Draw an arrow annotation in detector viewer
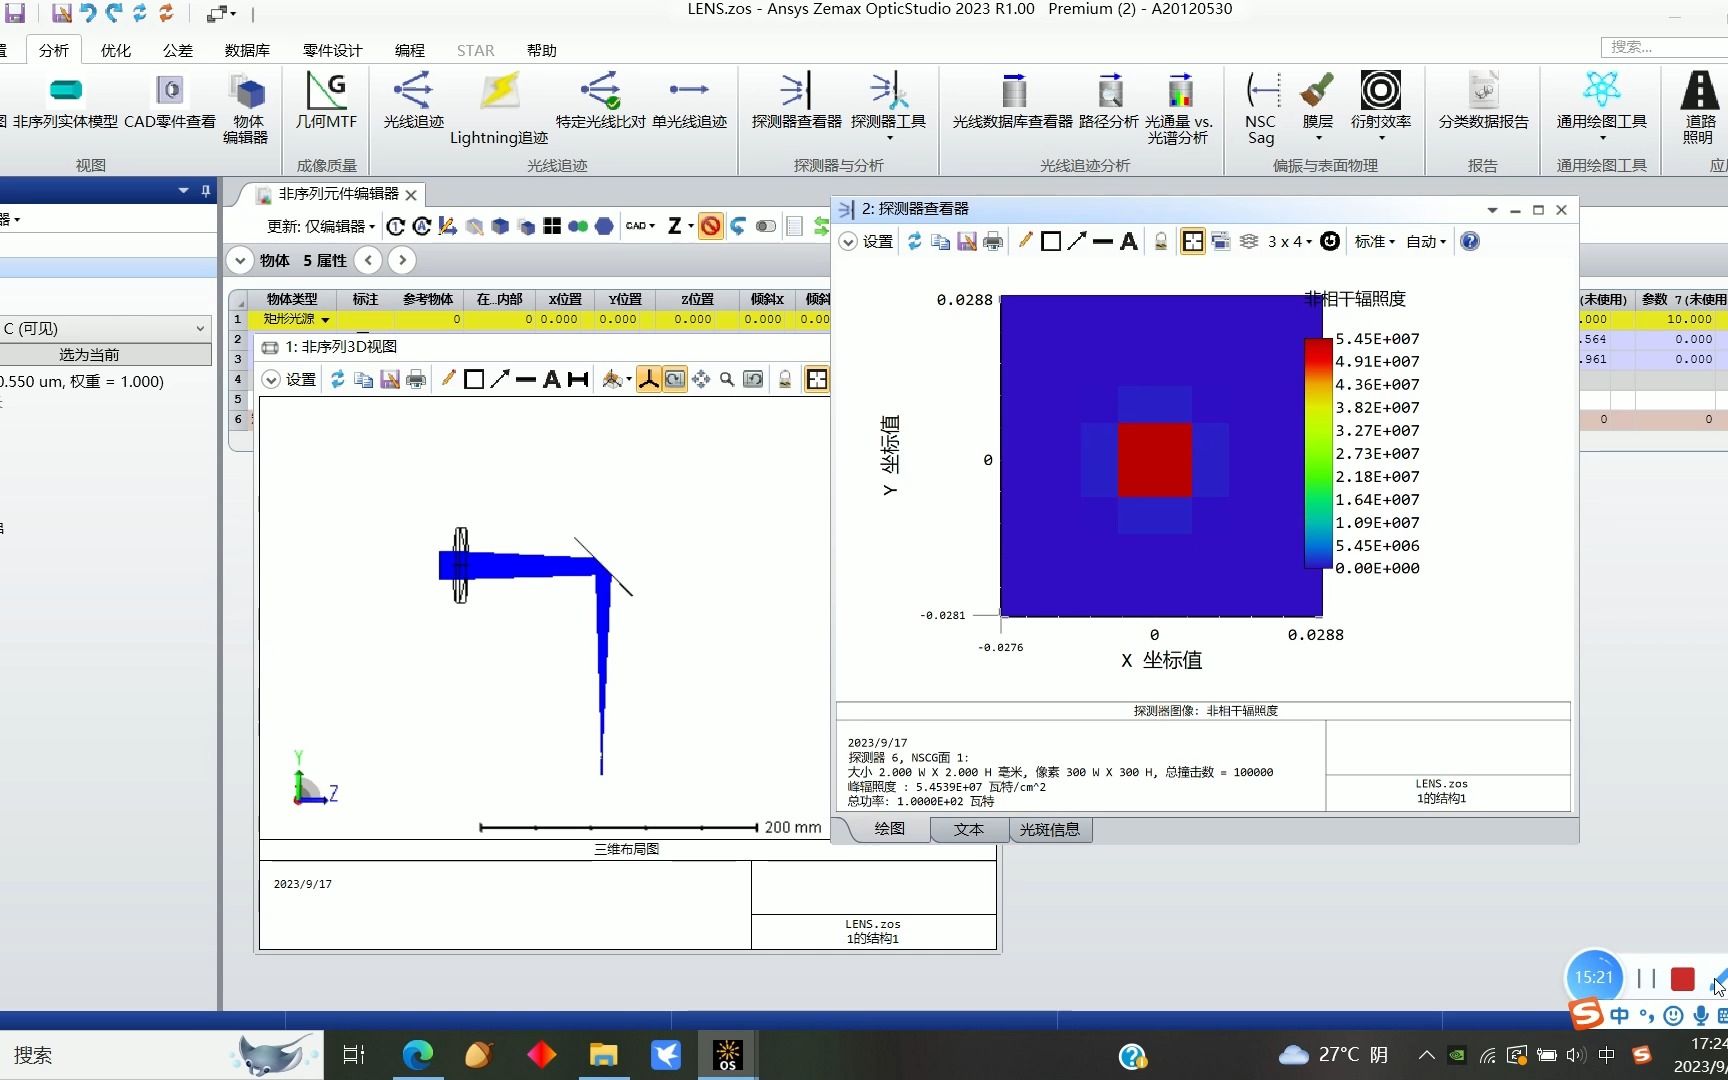 (1077, 241)
